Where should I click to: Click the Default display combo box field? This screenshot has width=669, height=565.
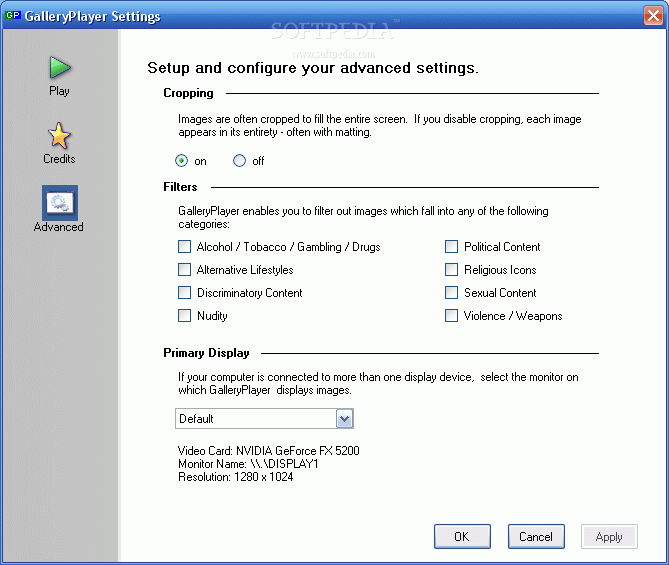pyautogui.click(x=264, y=419)
